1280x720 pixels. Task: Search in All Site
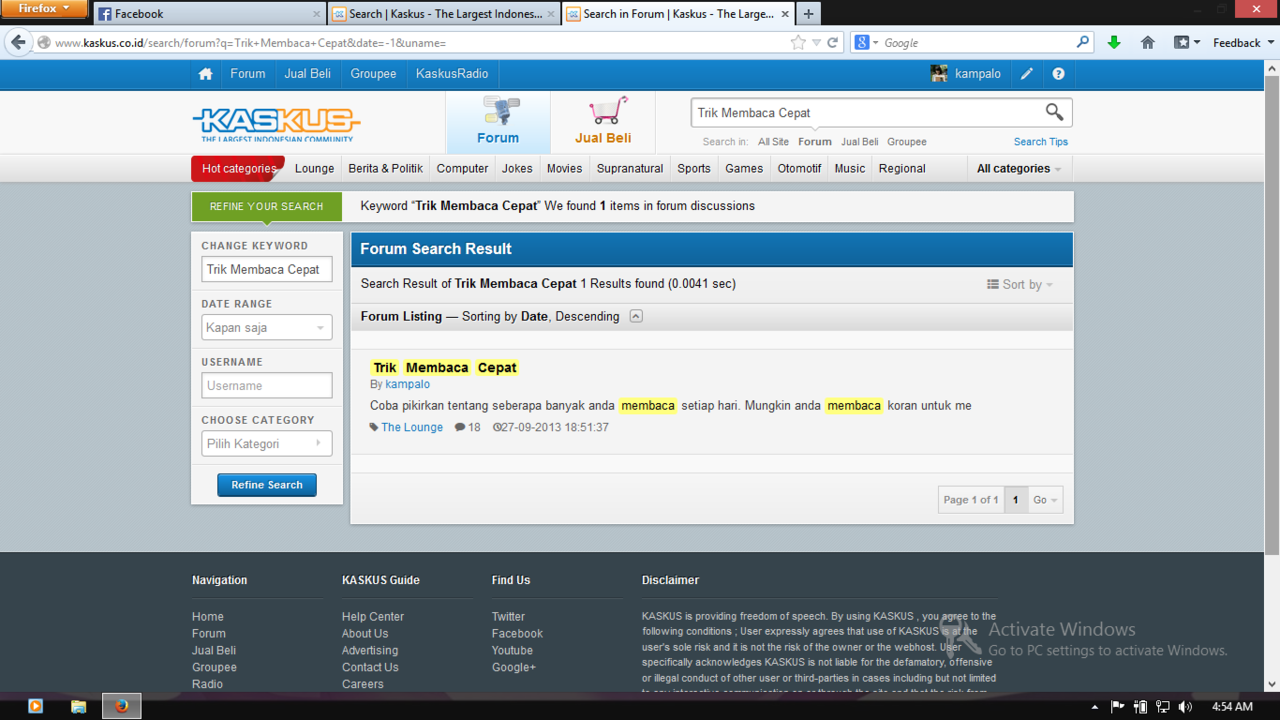pos(773,142)
